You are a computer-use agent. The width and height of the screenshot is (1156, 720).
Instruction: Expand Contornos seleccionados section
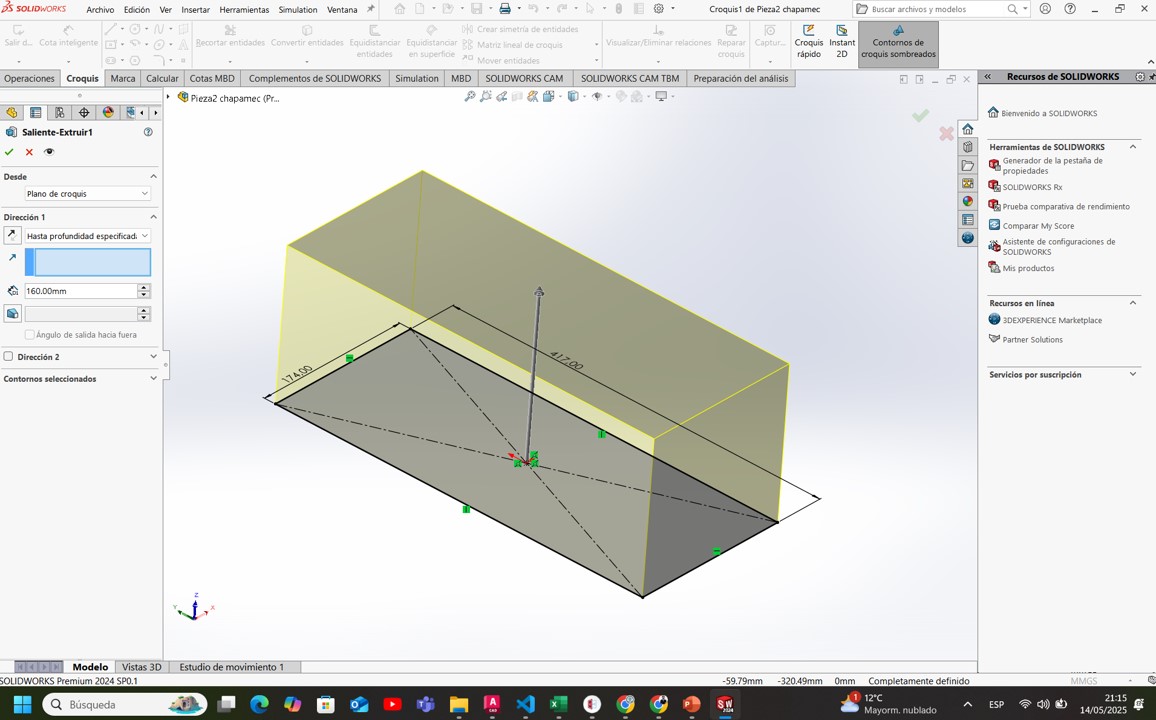[x=153, y=379]
